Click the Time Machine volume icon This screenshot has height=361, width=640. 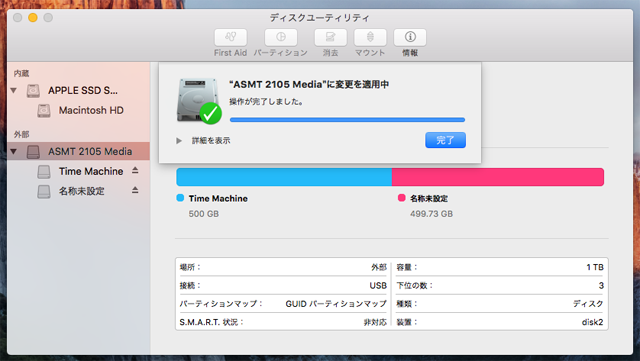click(x=44, y=172)
